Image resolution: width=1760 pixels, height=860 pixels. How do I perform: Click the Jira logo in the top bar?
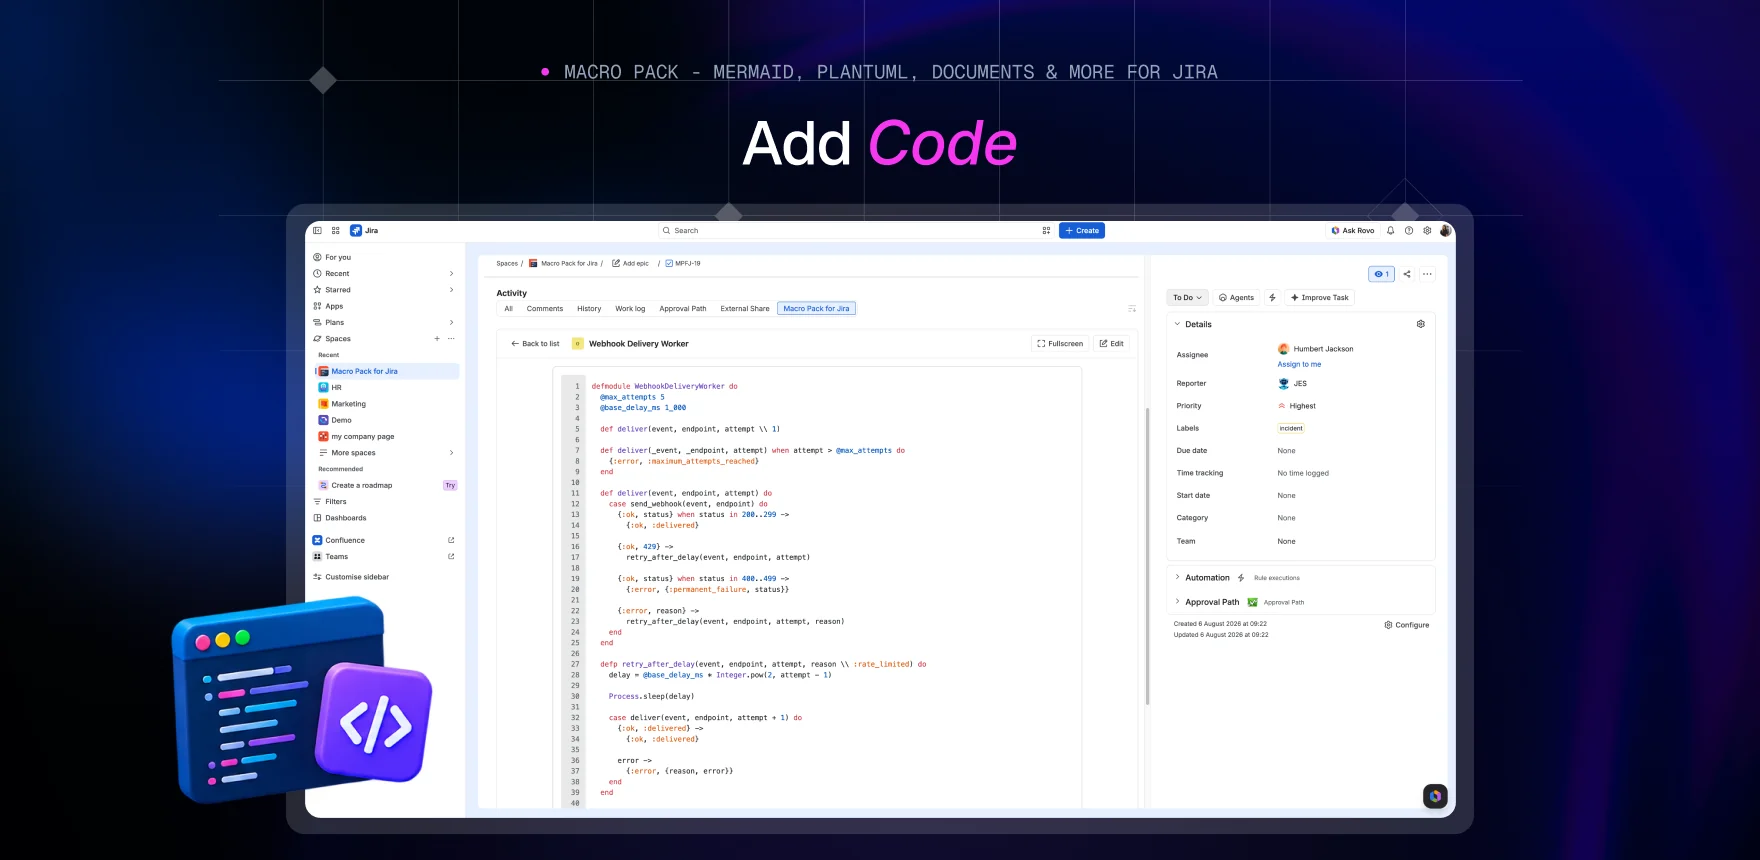point(364,231)
